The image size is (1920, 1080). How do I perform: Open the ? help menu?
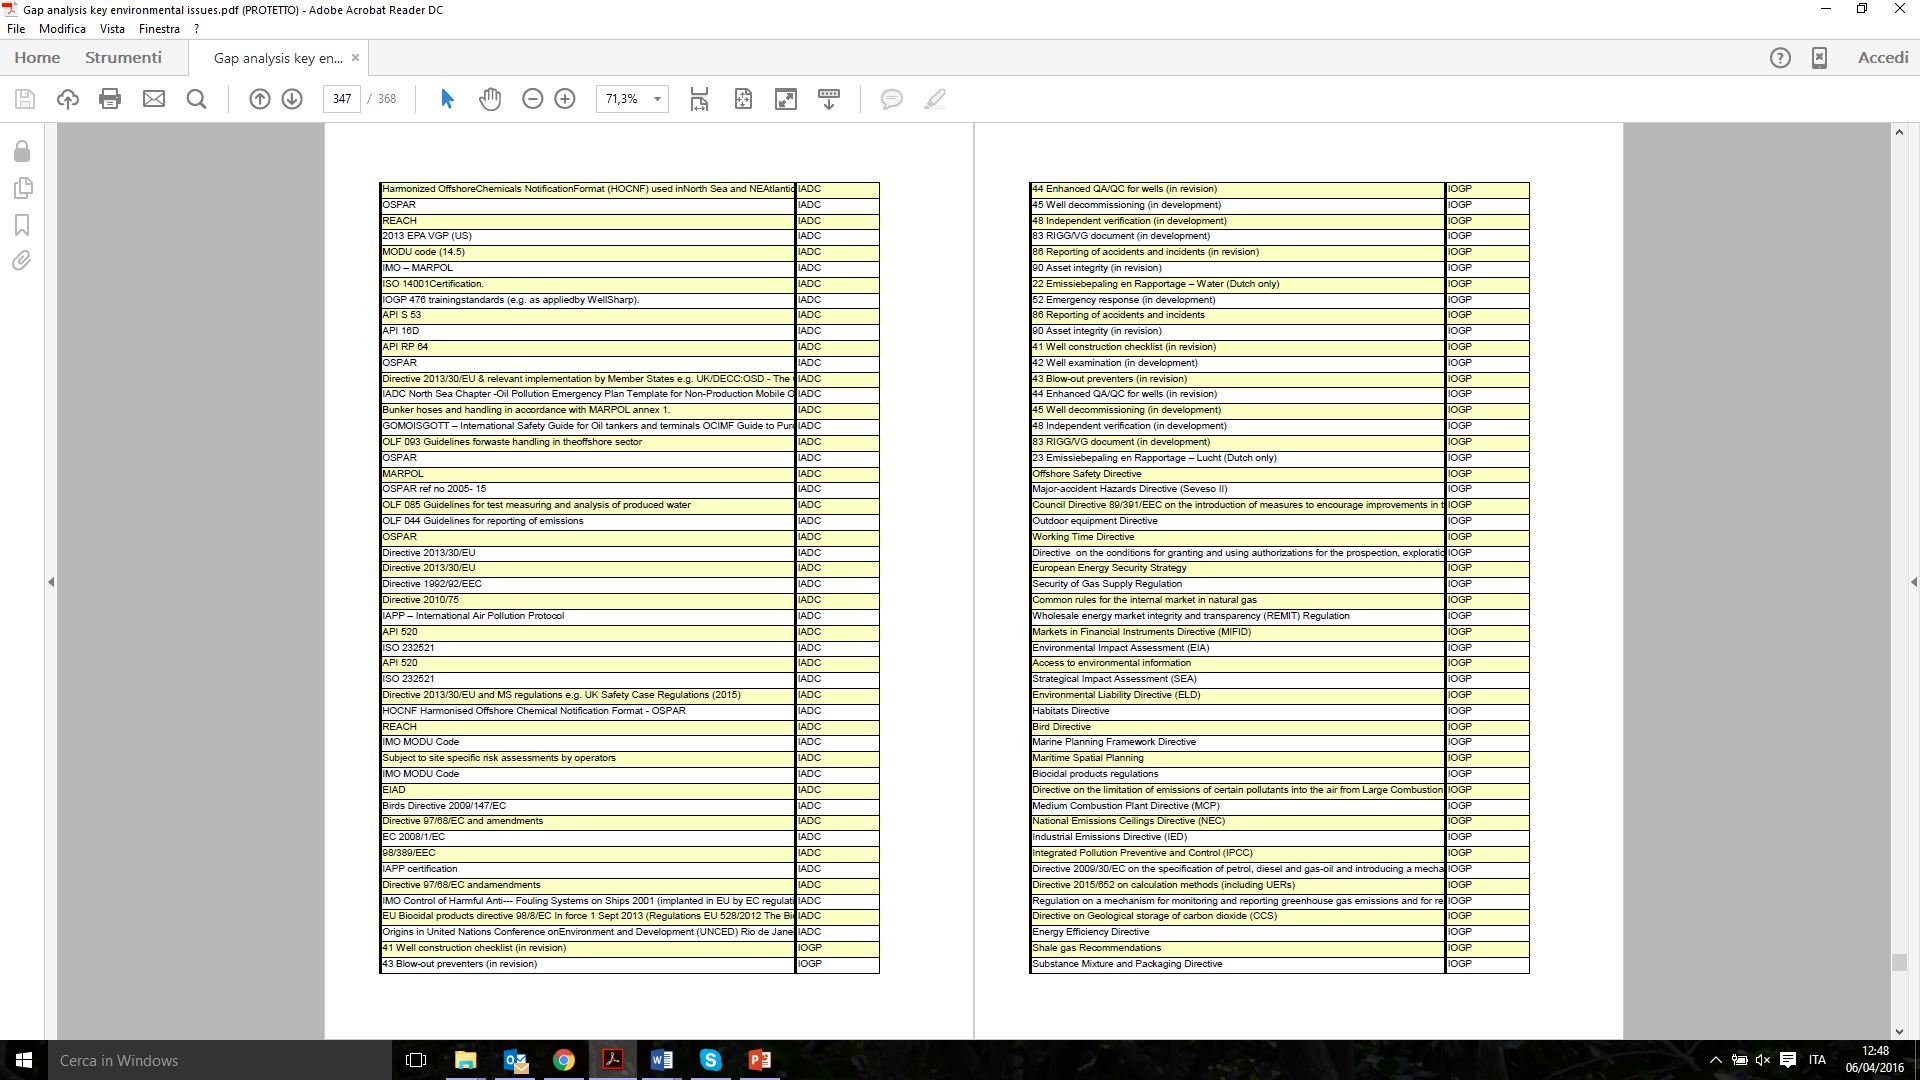pyautogui.click(x=197, y=29)
